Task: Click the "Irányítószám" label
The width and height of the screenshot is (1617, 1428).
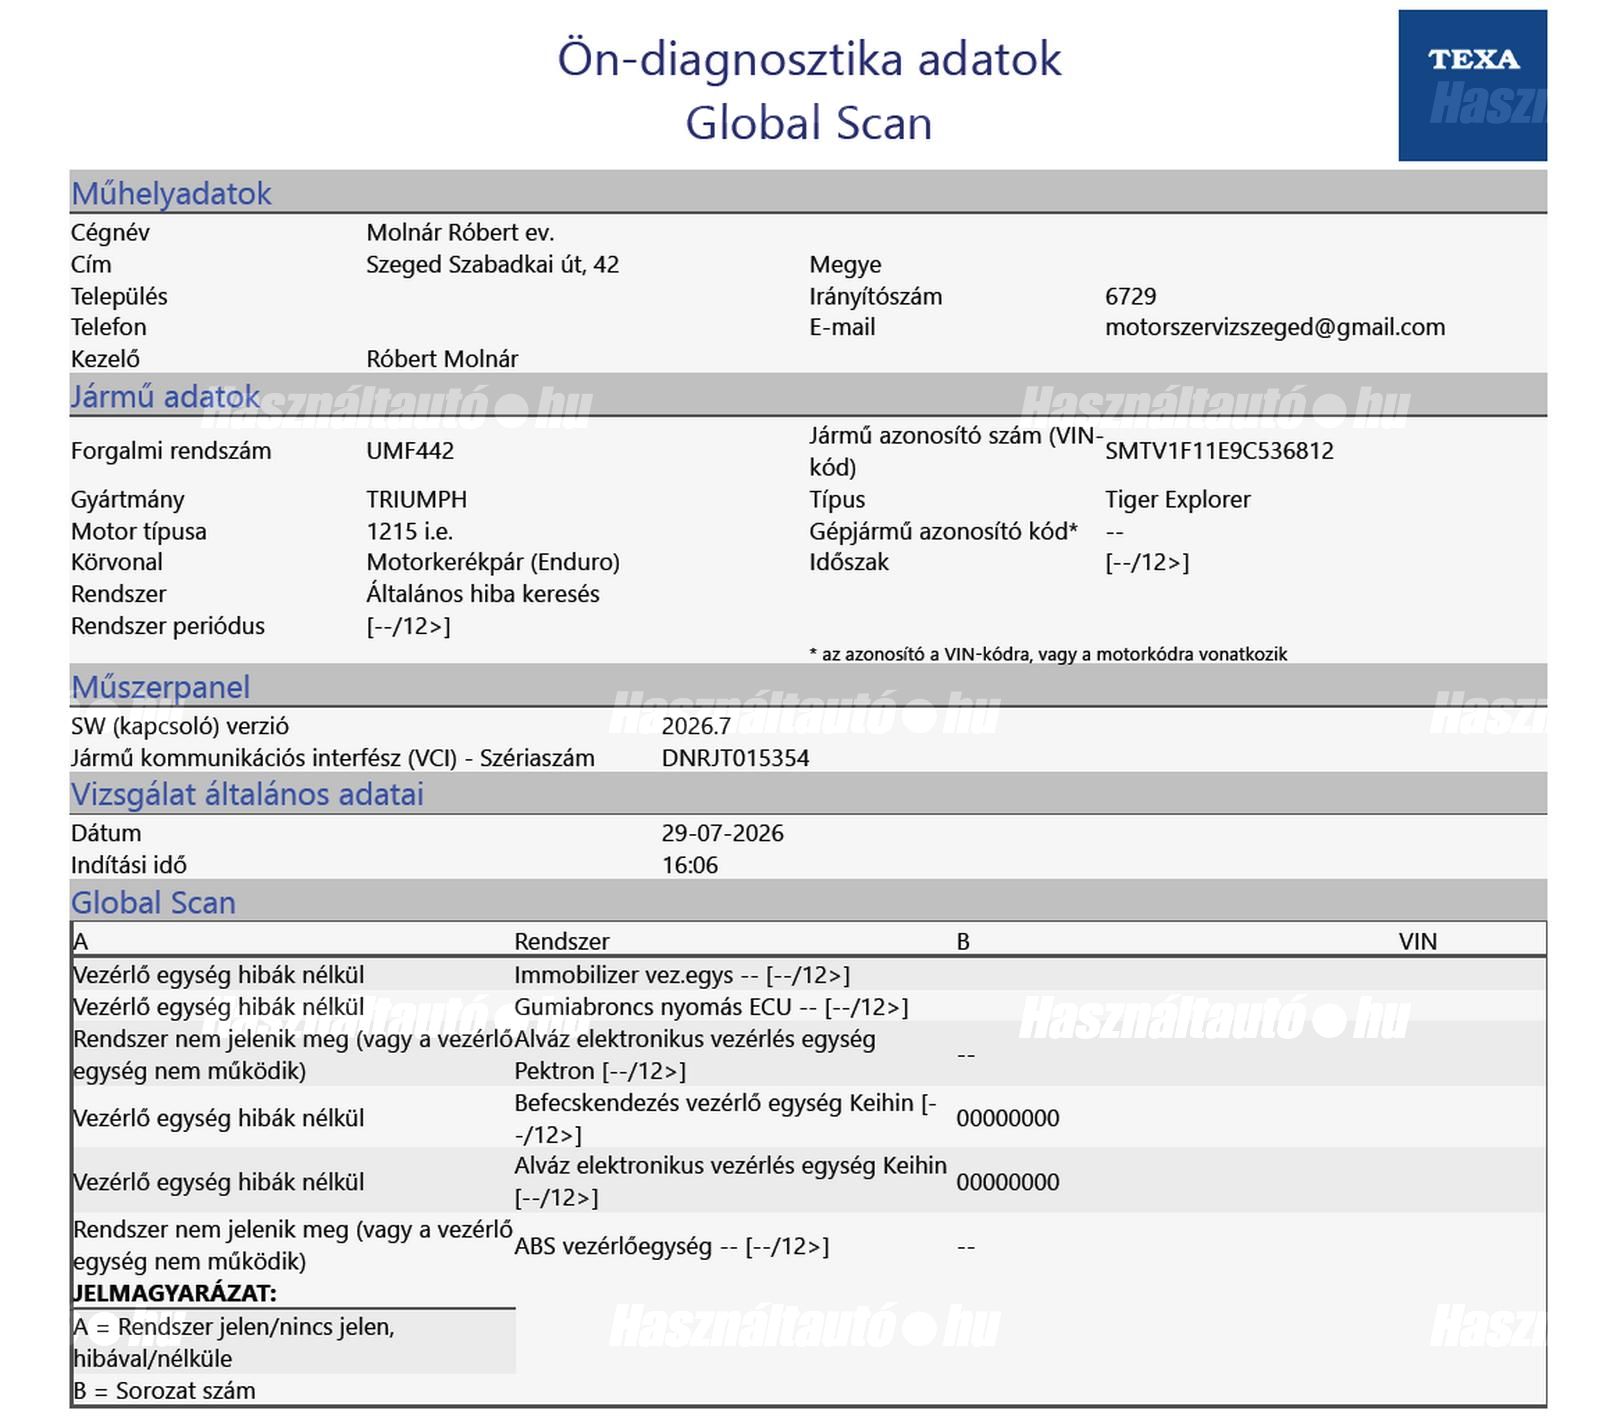Action: point(876,297)
